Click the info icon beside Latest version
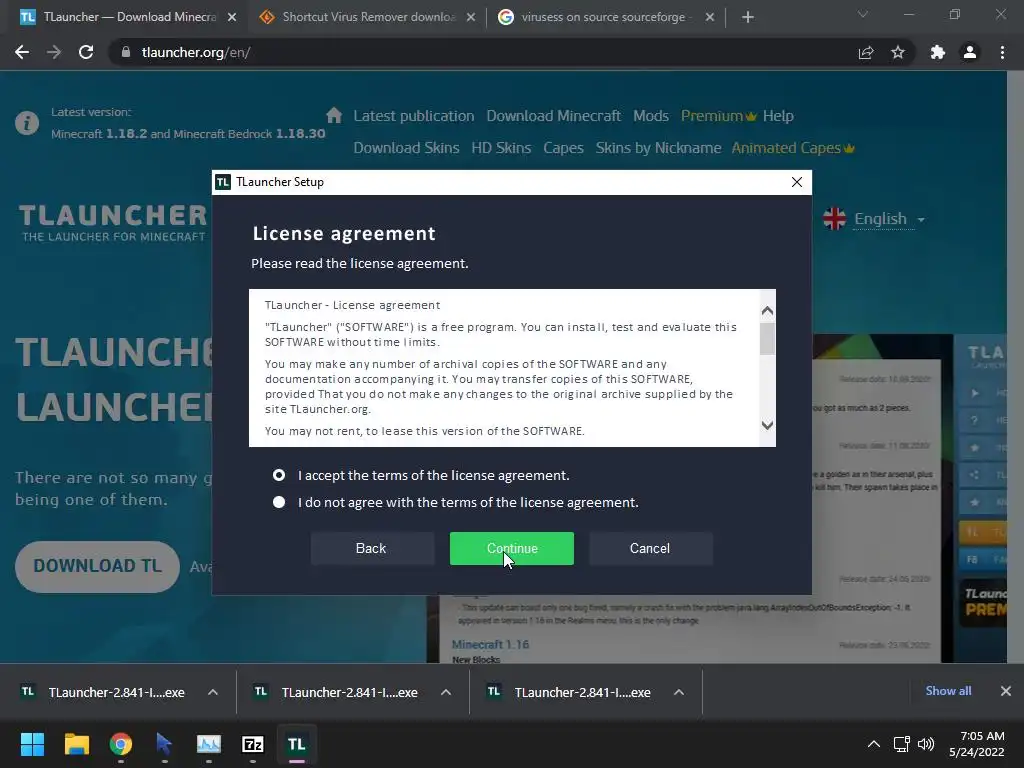 [x=27, y=123]
